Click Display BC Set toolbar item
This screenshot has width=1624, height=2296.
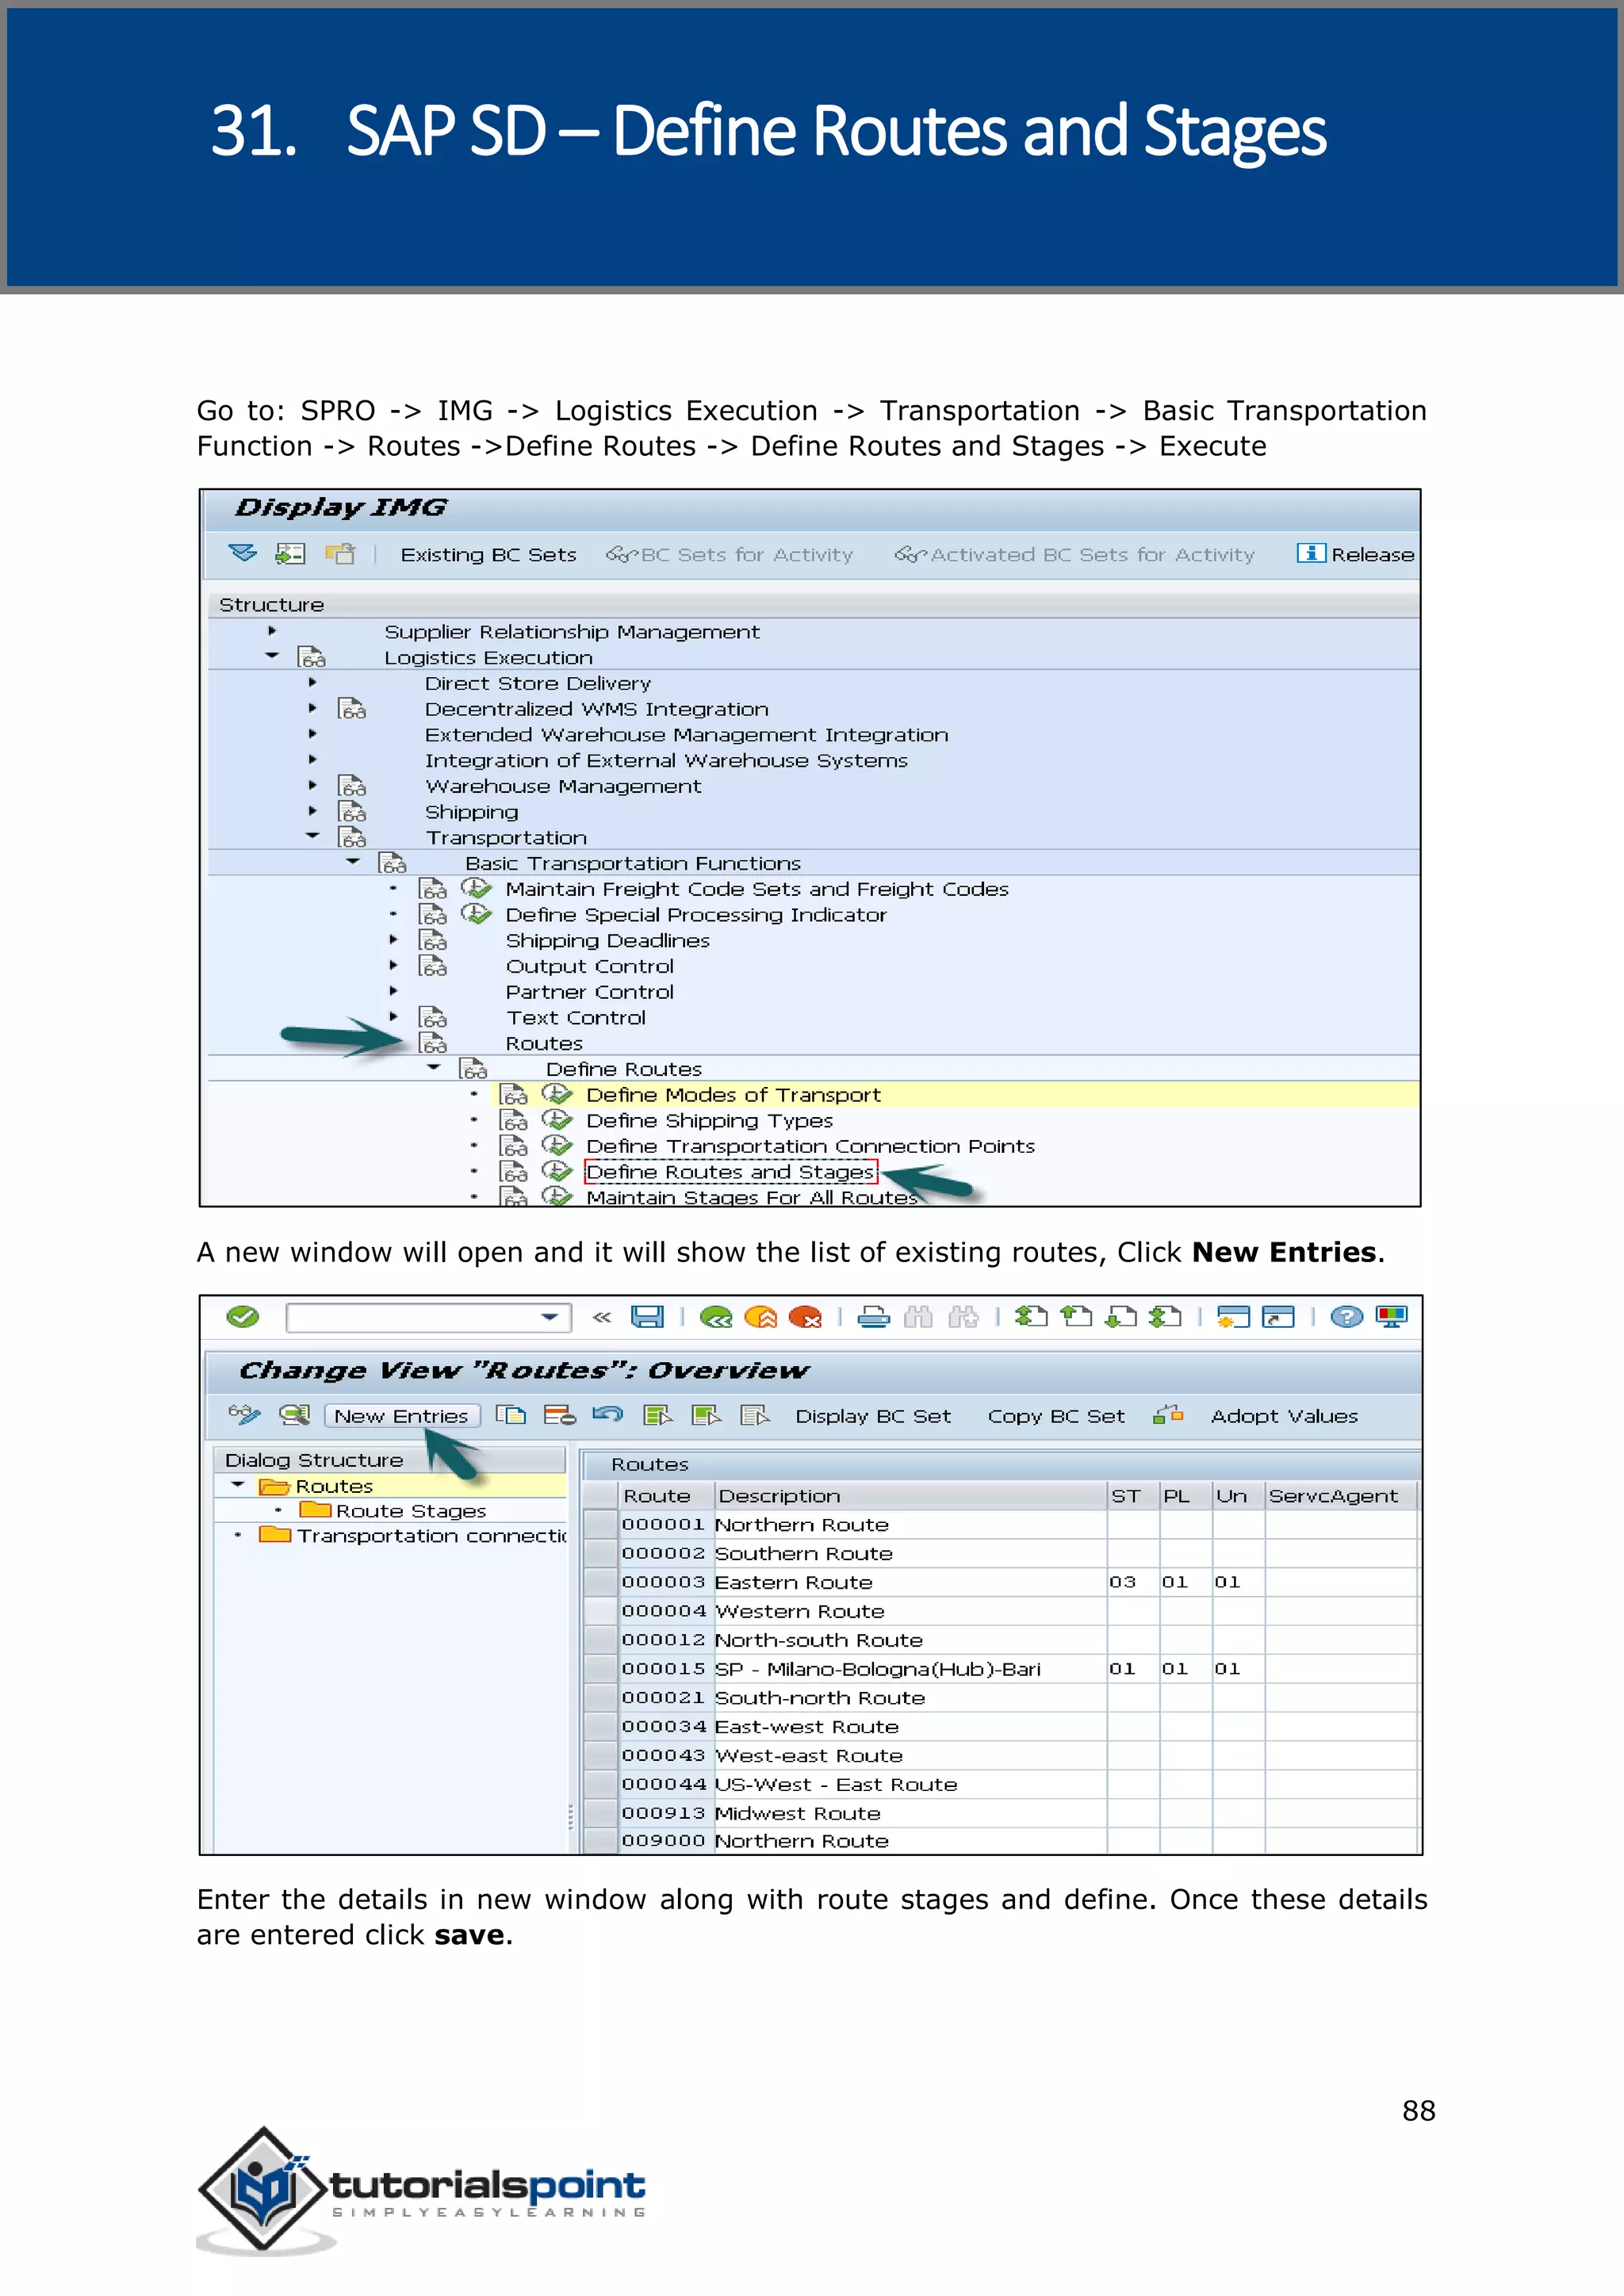[x=873, y=1416]
